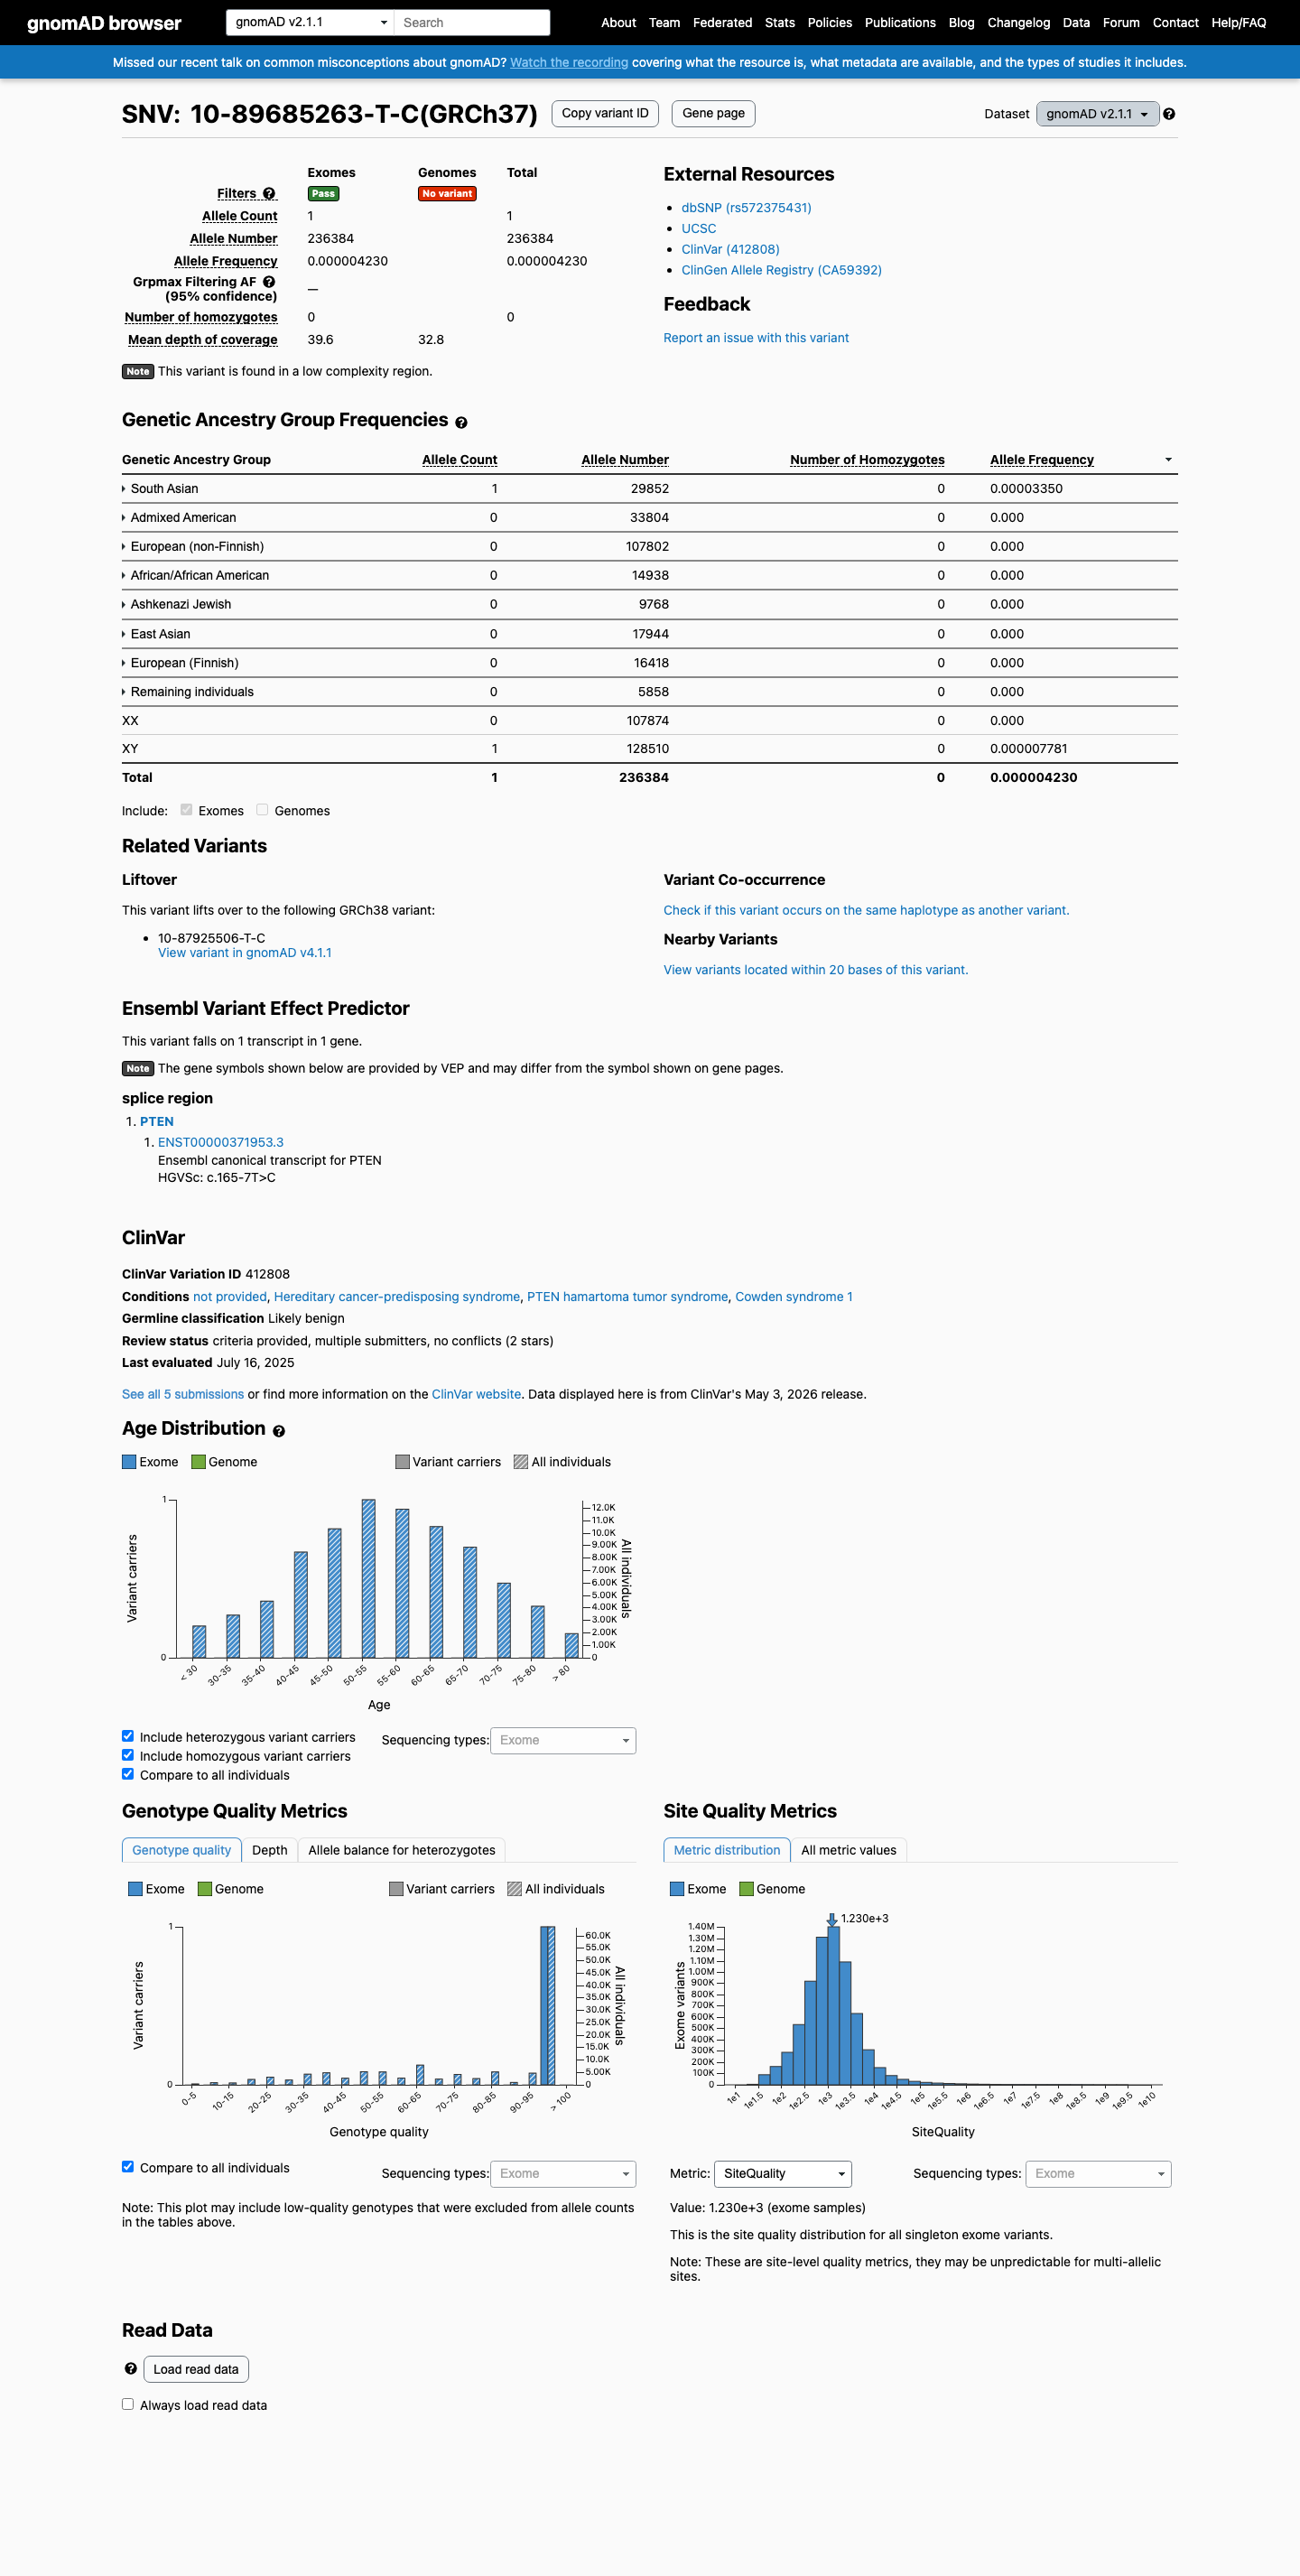Focus the Search input field
This screenshot has height=2576, width=1300.
click(472, 22)
